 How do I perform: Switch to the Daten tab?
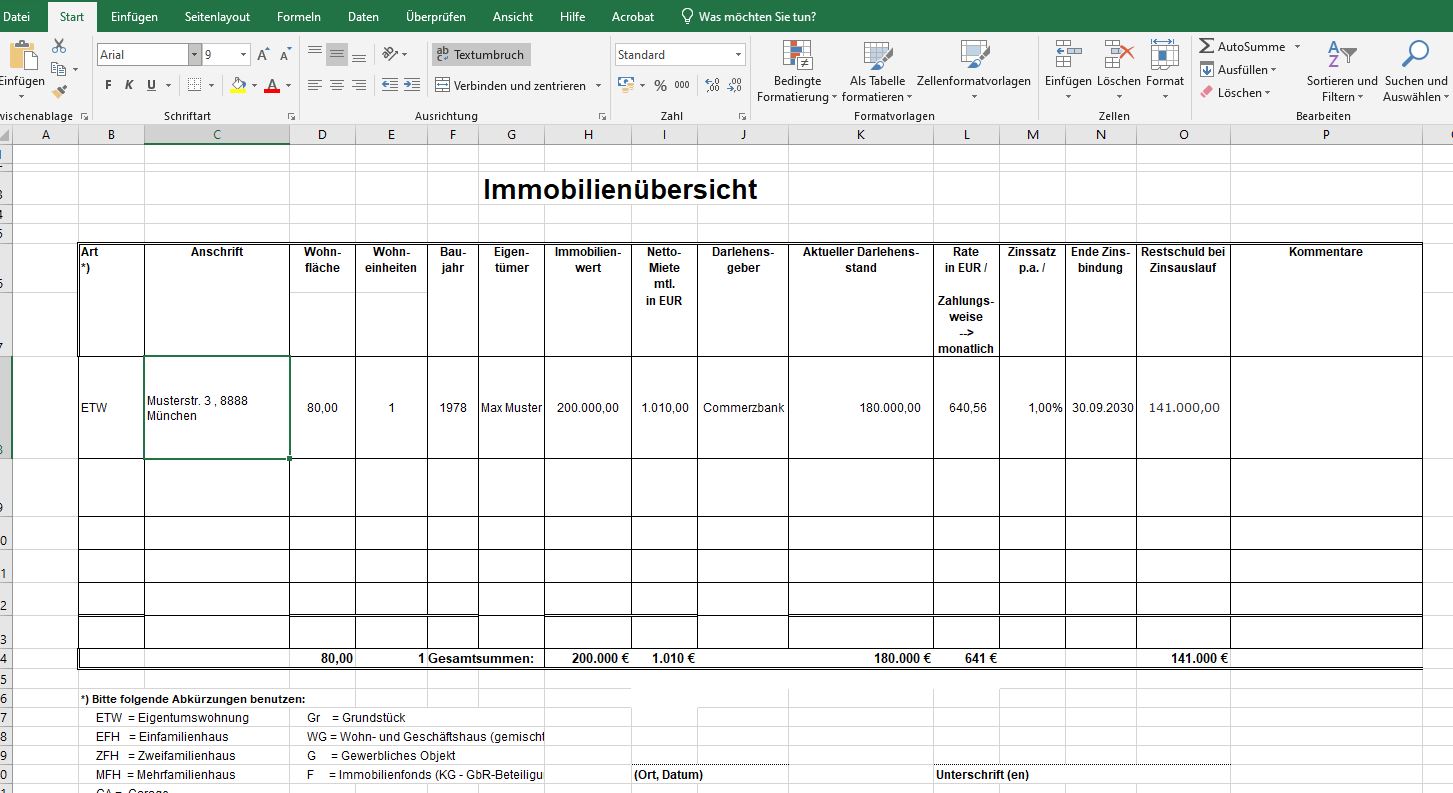click(363, 16)
